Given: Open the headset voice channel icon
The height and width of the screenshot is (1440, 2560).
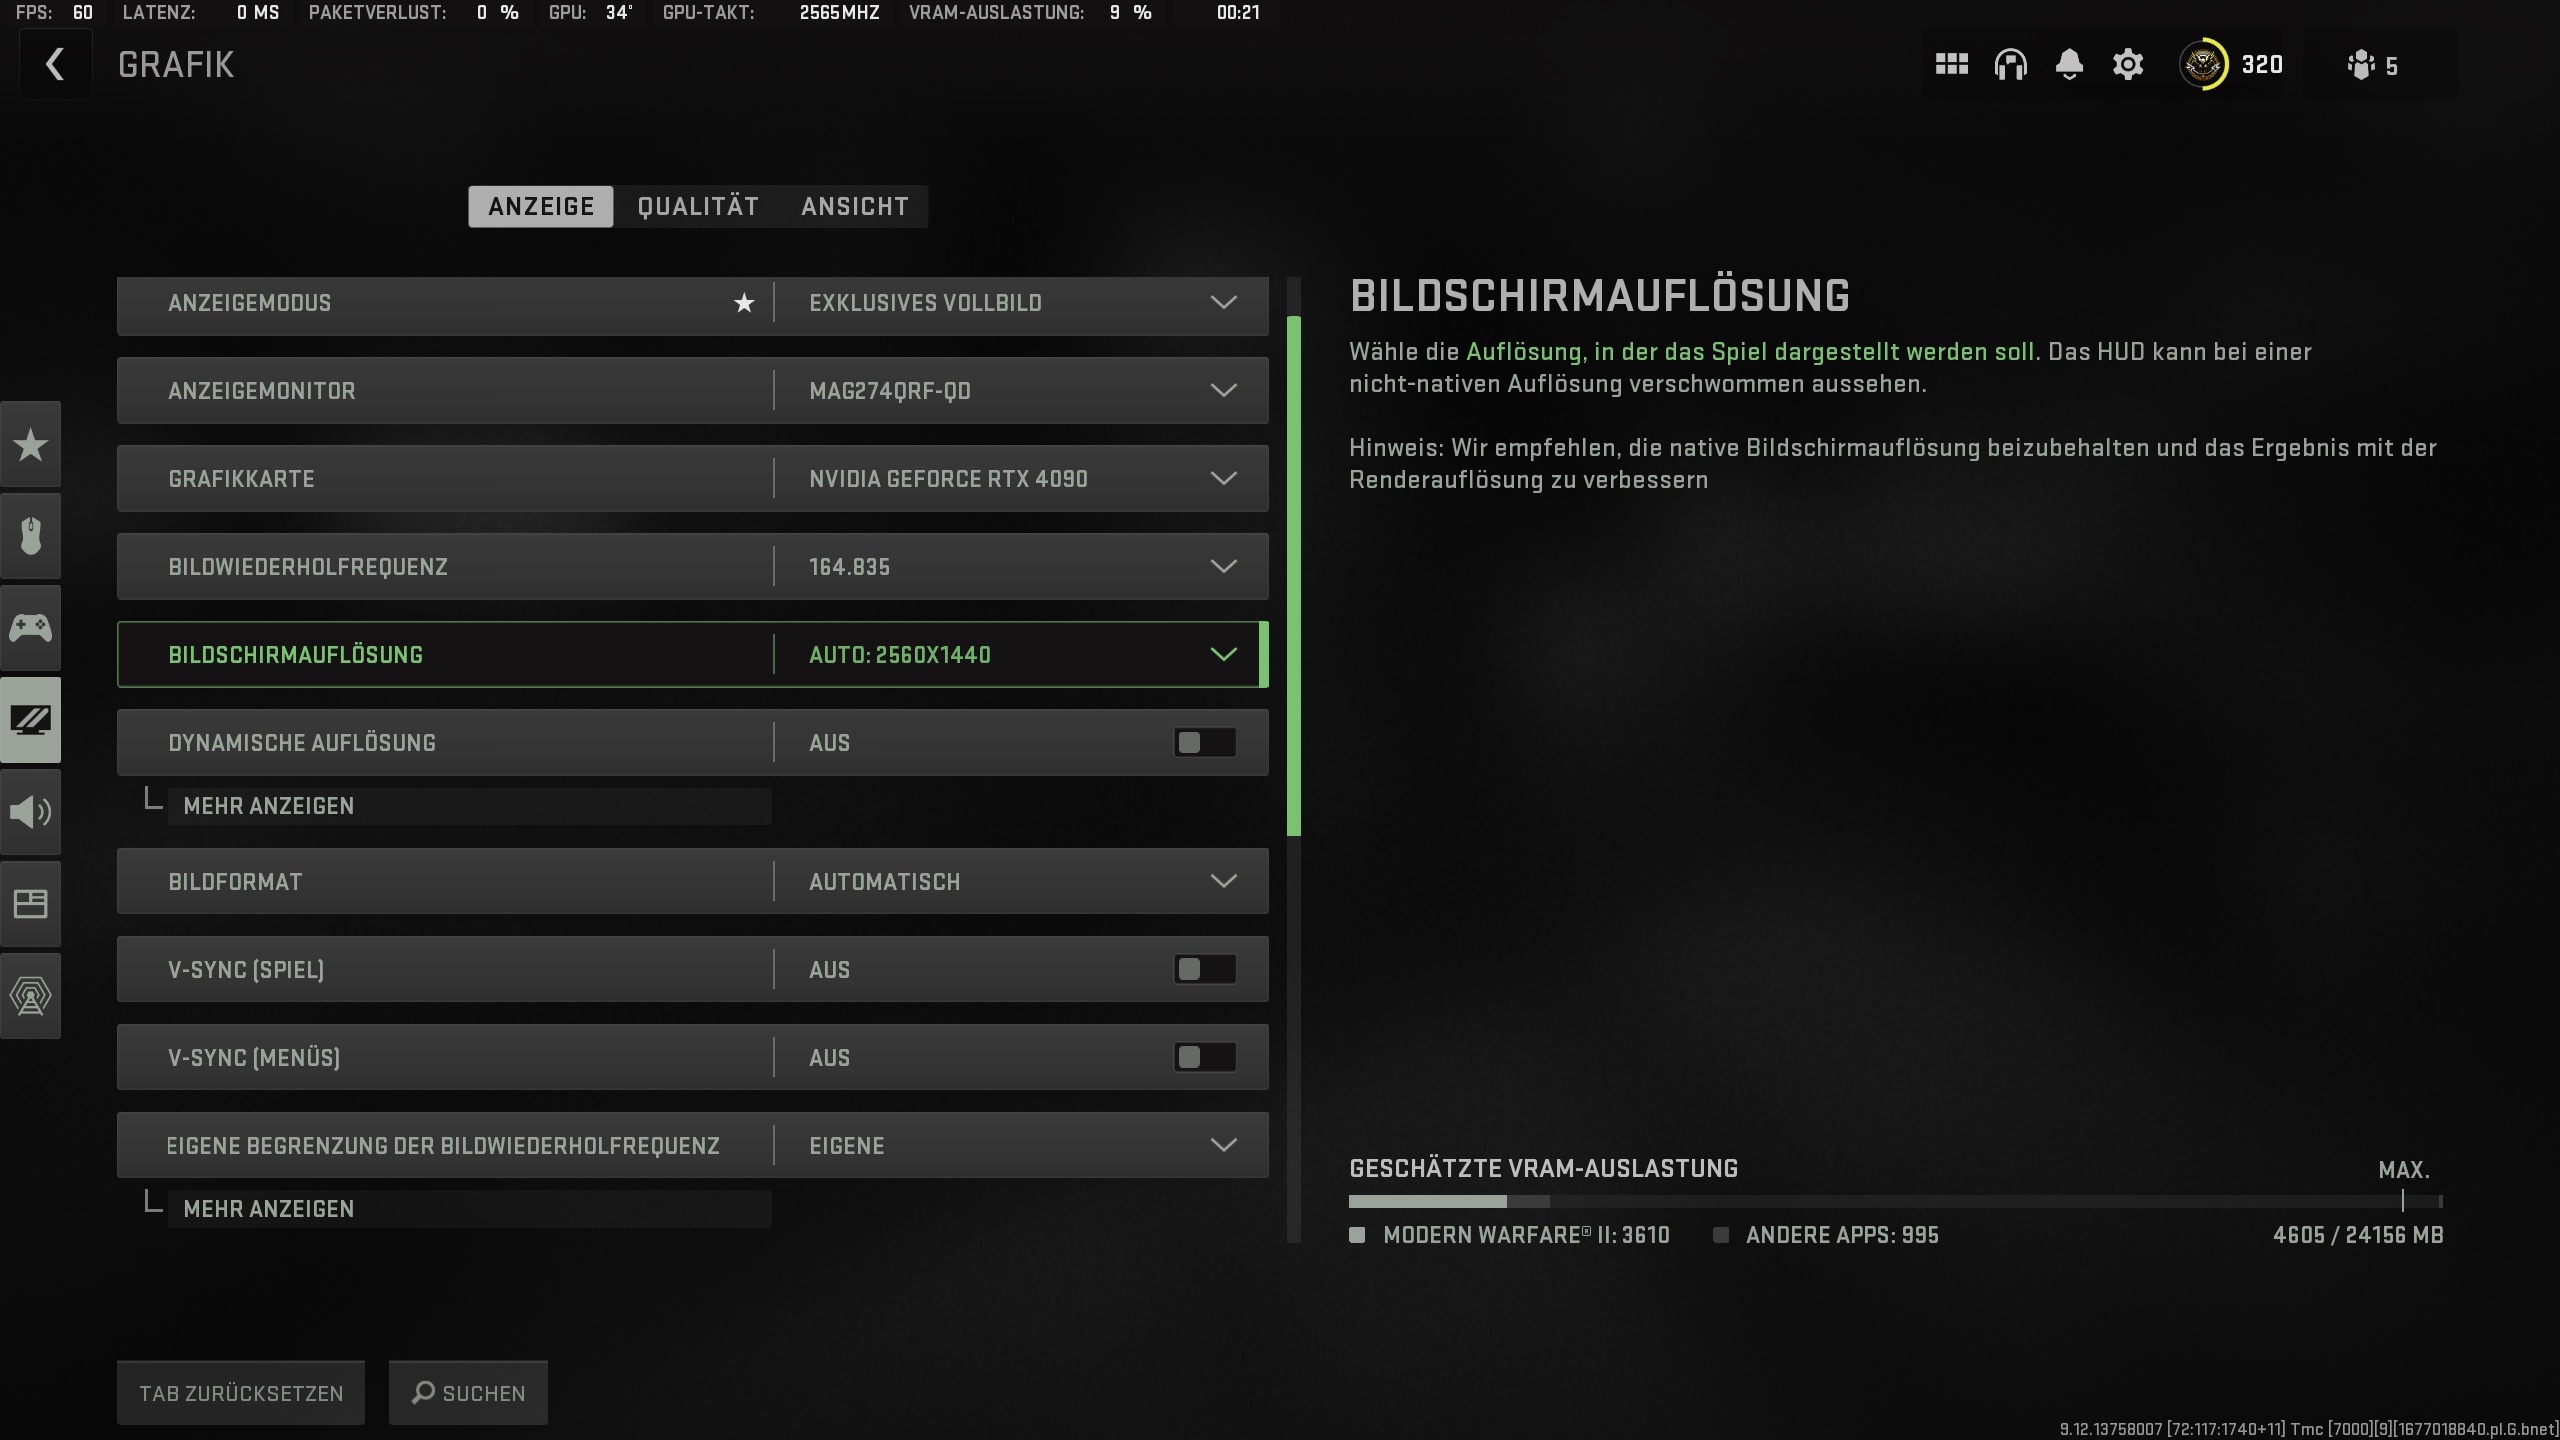Looking at the screenshot, I should click(x=2010, y=65).
